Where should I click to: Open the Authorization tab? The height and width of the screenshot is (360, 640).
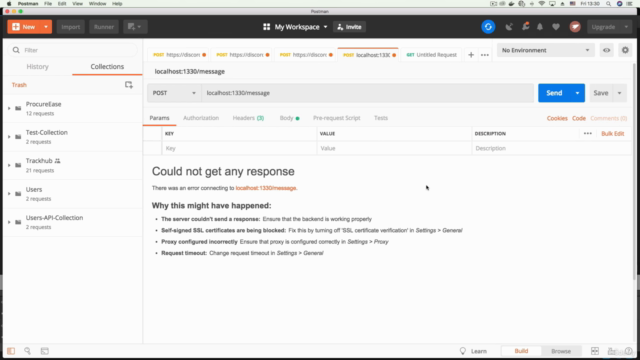[201, 118]
